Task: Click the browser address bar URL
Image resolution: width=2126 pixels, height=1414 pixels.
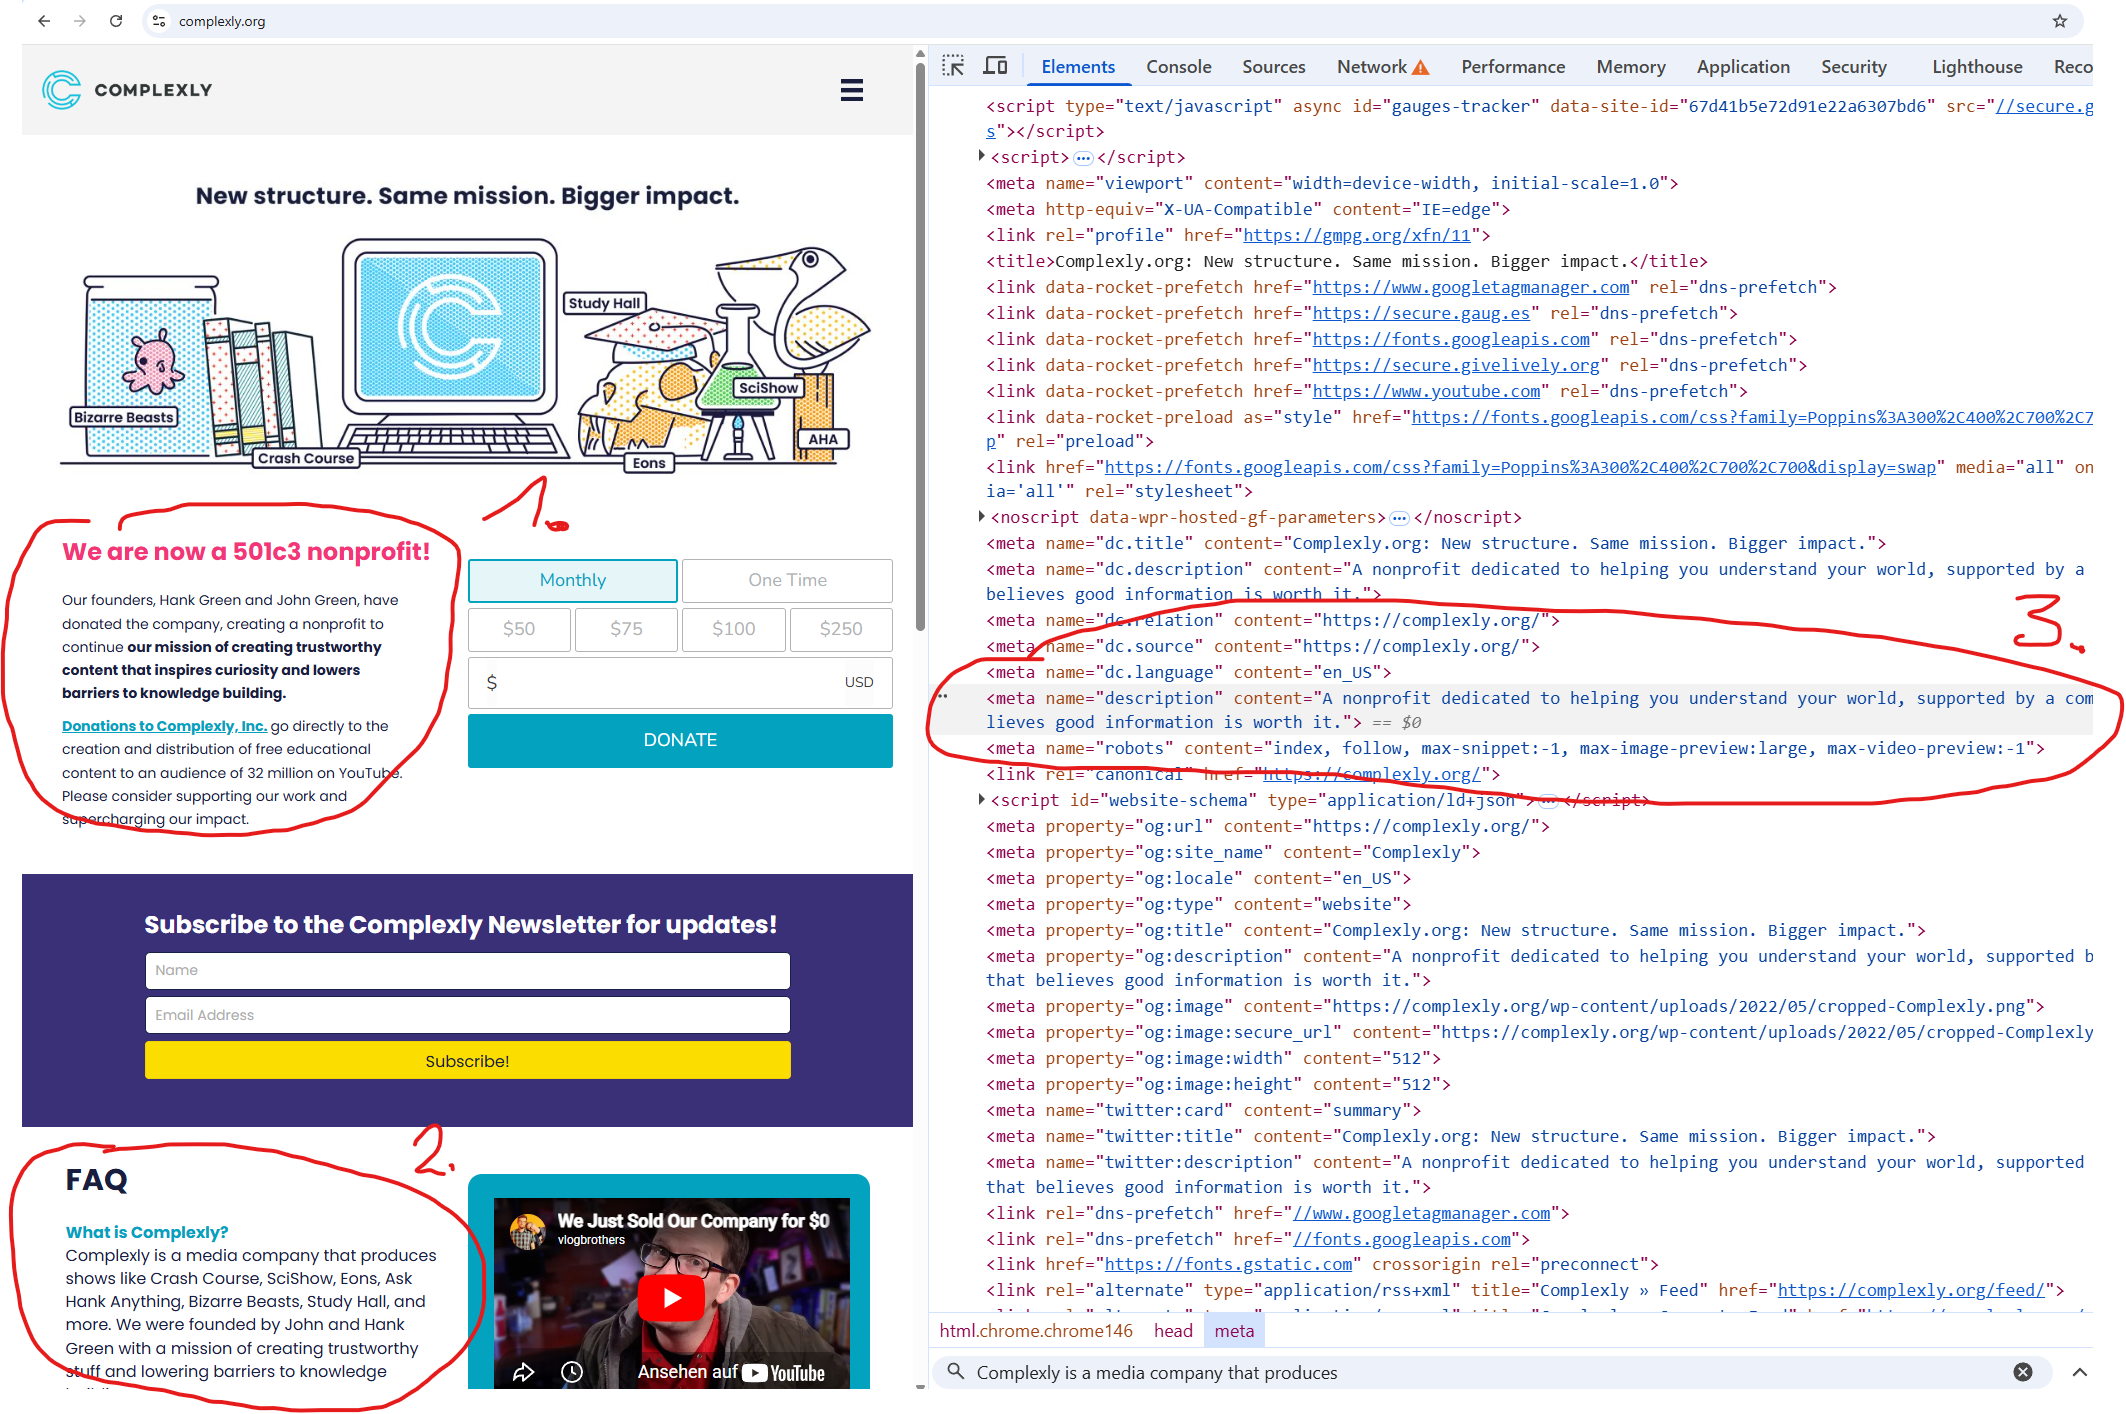Action: click(x=222, y=21)
